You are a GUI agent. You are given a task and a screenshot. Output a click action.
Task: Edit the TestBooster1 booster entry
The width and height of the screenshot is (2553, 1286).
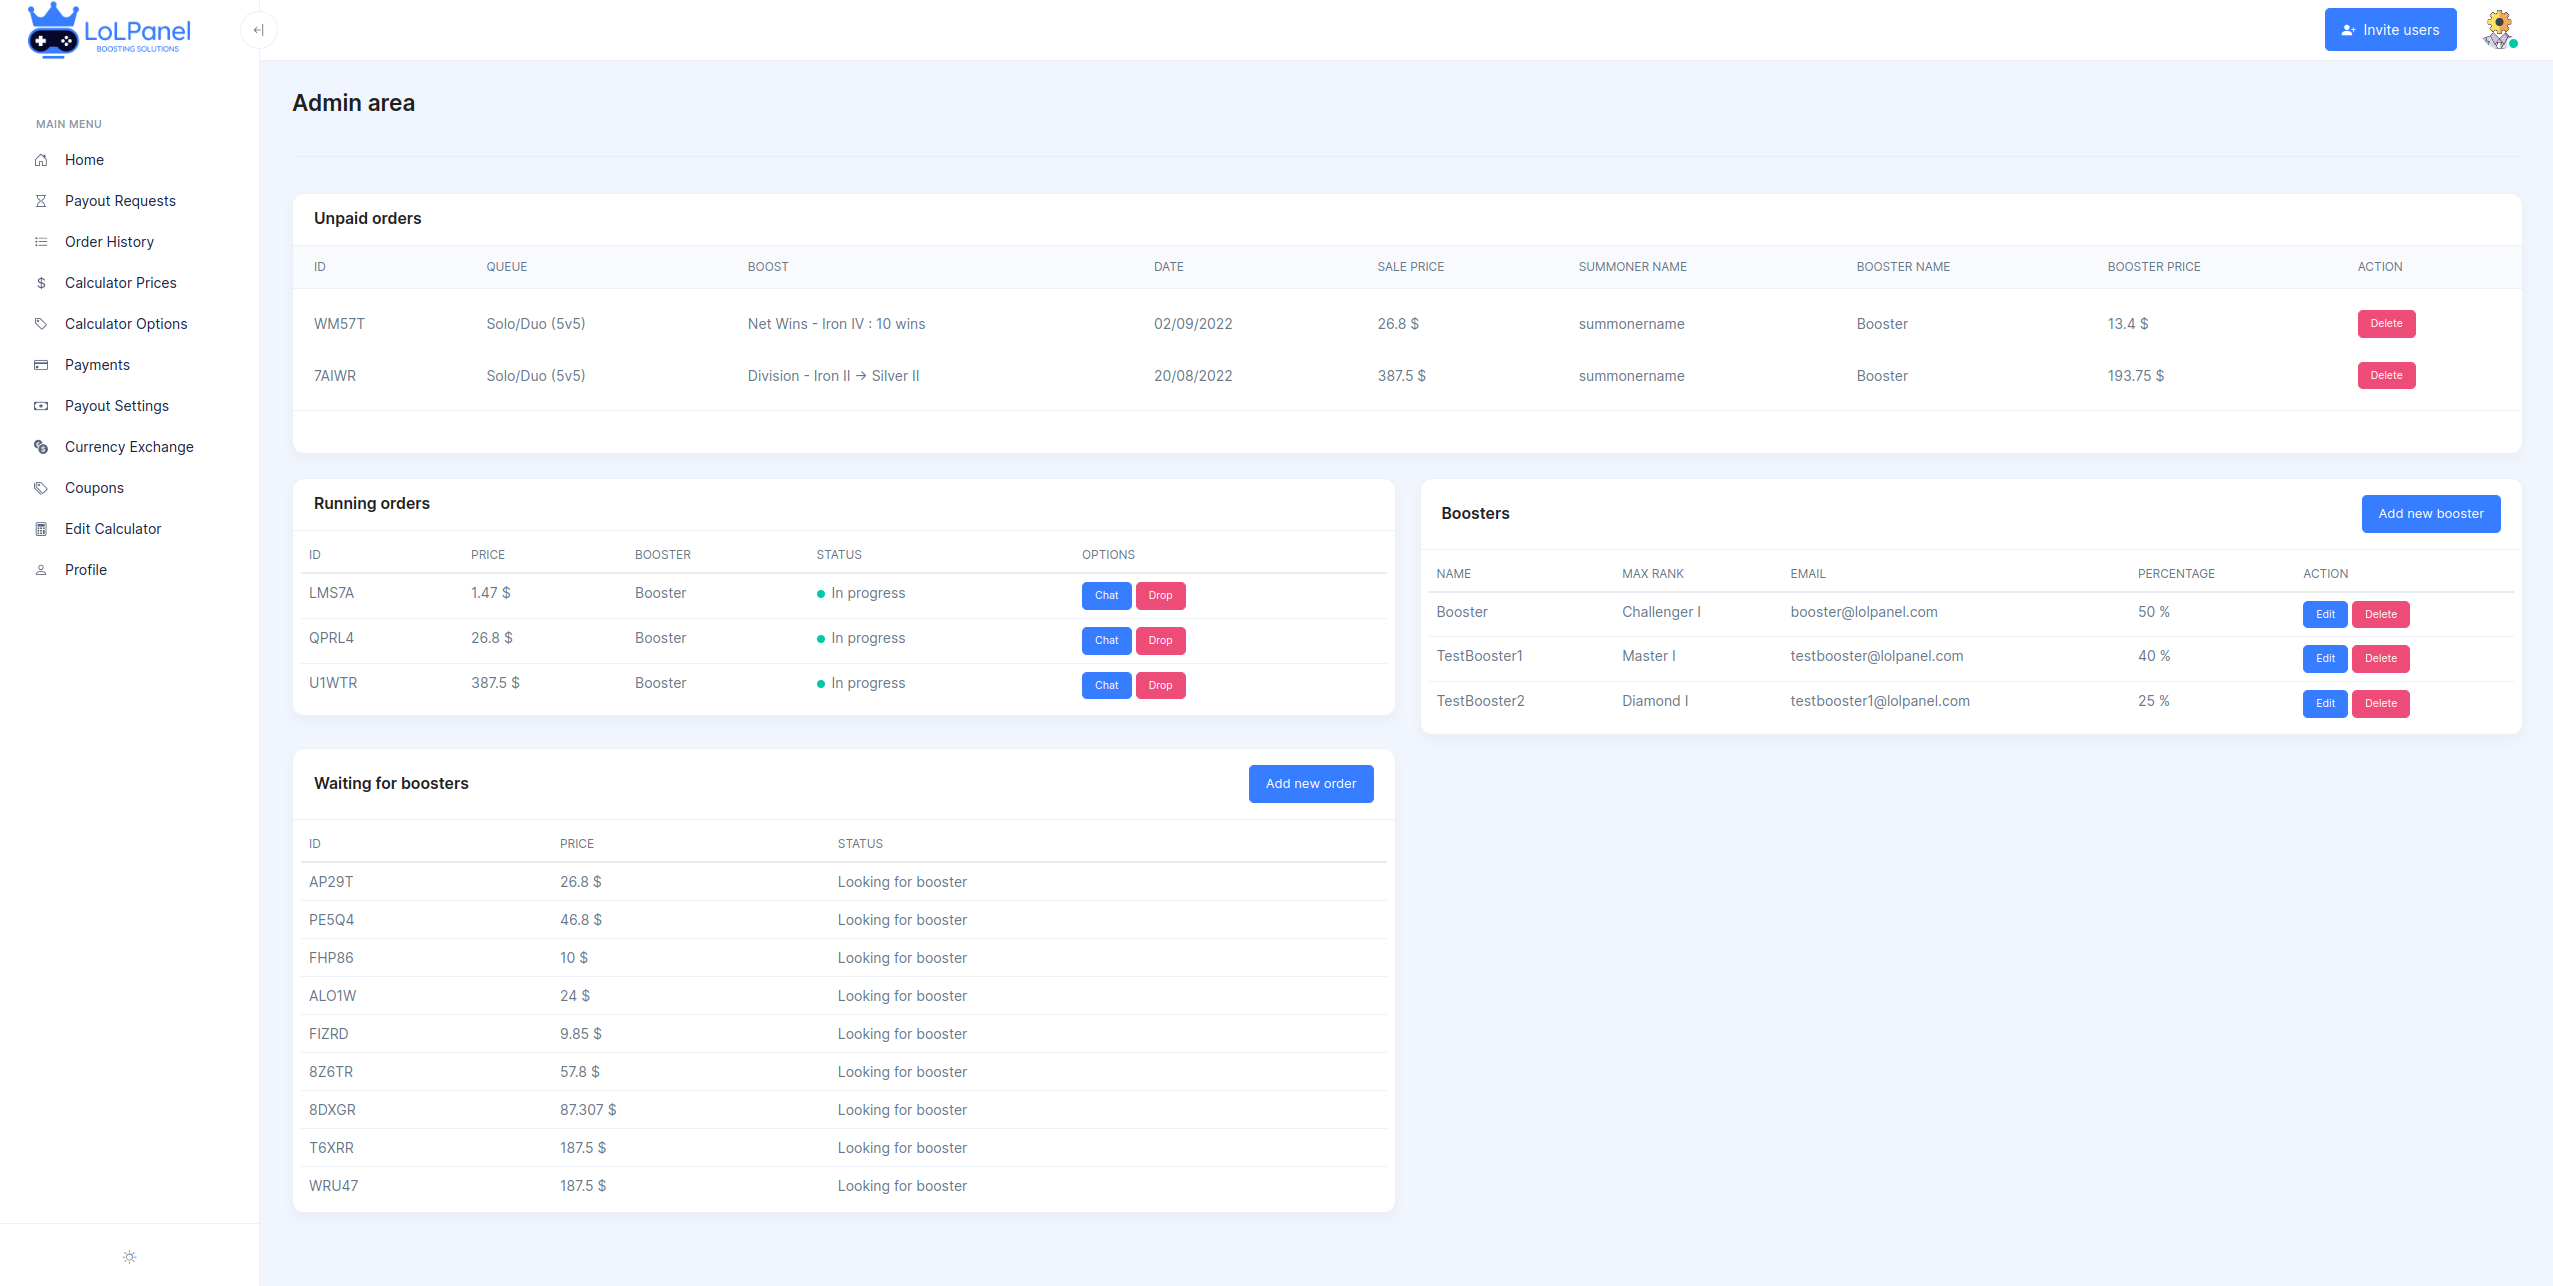(x=2324, y=659)
